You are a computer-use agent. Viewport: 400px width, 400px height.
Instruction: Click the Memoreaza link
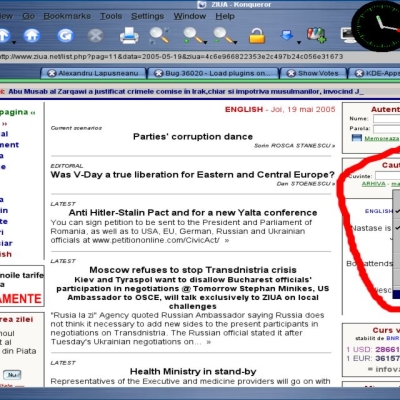(382, 138)
